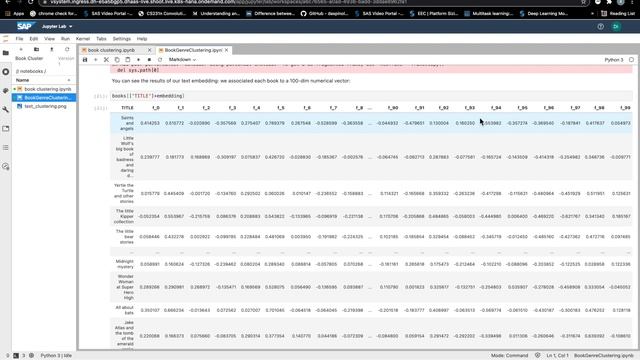640x360 pixels.
Task: Bookmark this page with the star icon
Action: coord(584,2)
